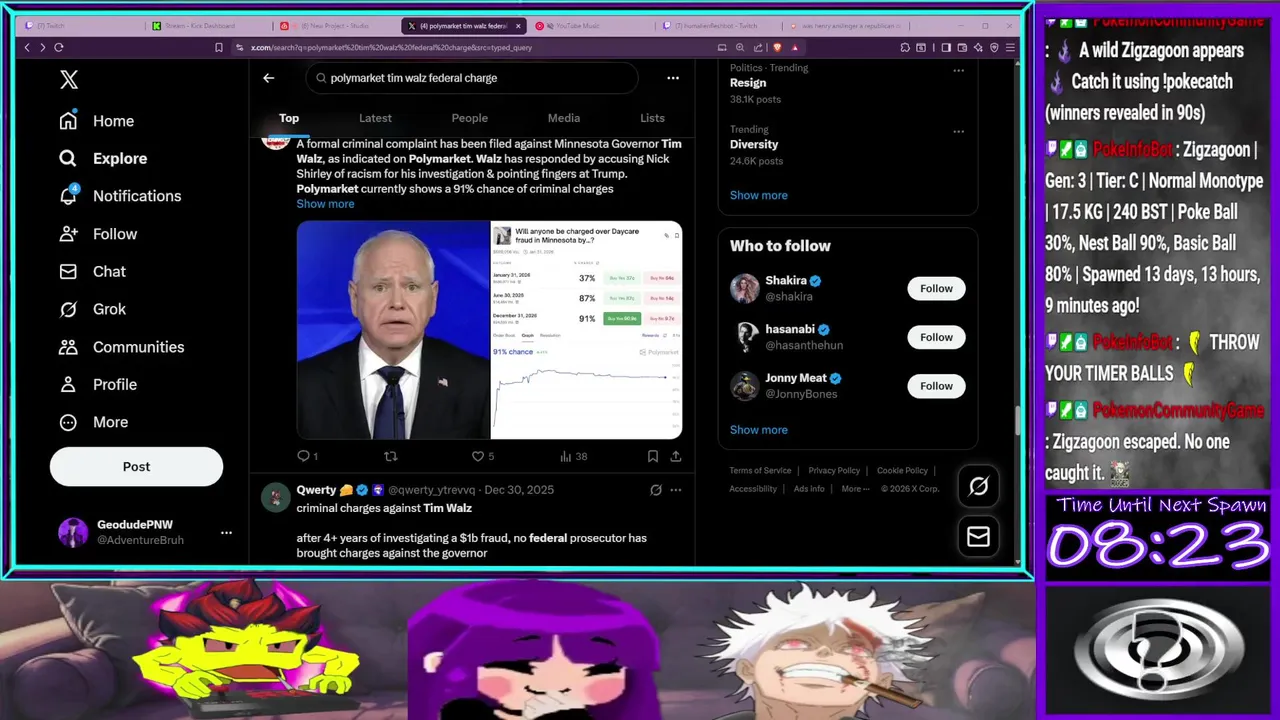Open Tim Walz photo in post

point(393,330)
